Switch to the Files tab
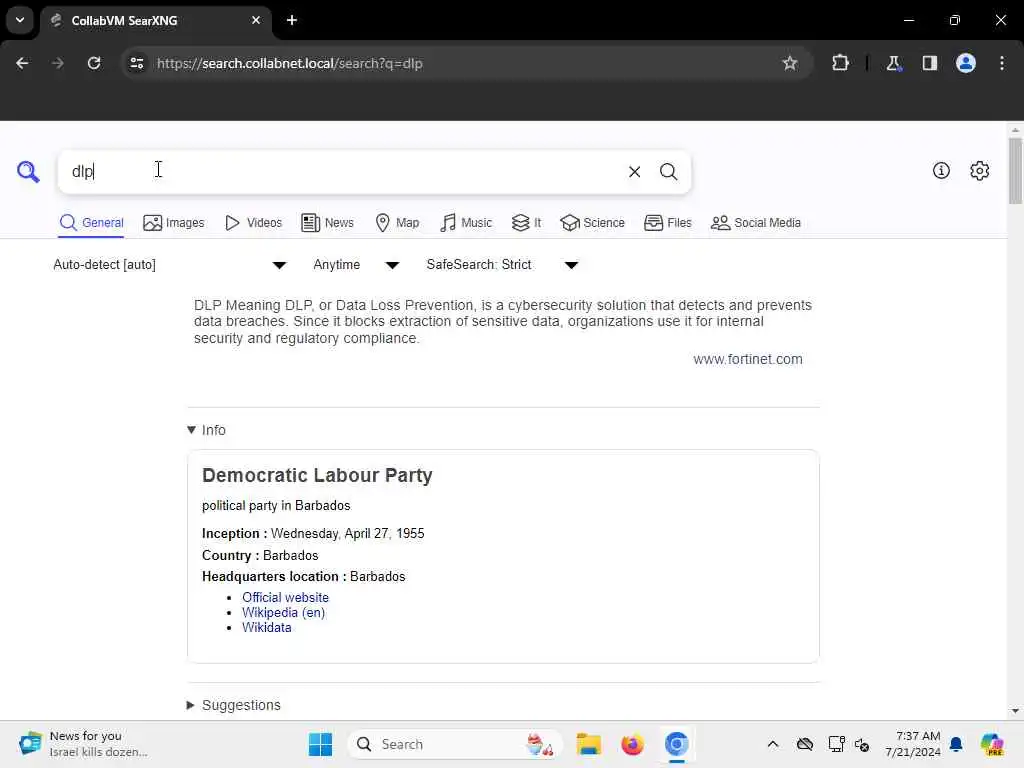The image size is (1024, 768). (667, 223)
